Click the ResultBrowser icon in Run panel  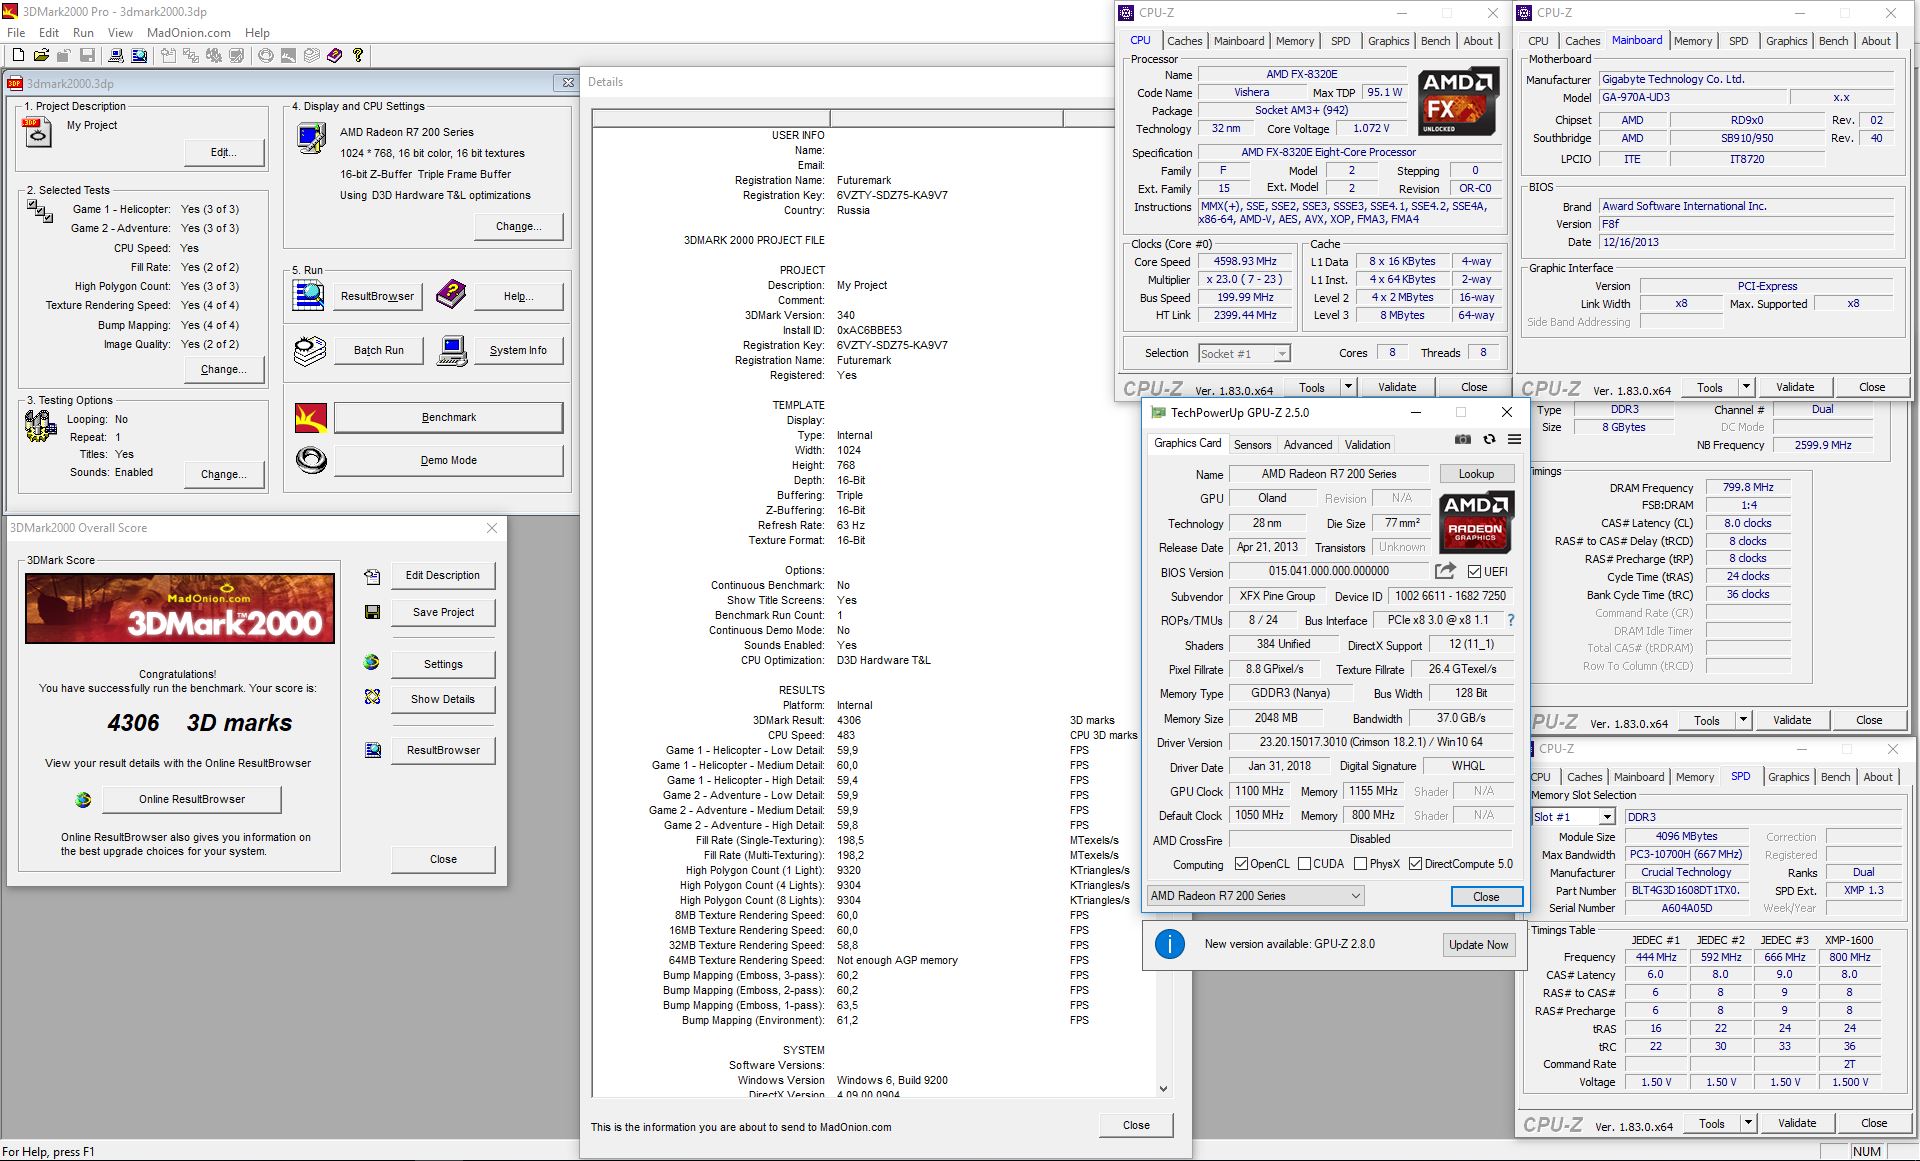coord(309,294)
